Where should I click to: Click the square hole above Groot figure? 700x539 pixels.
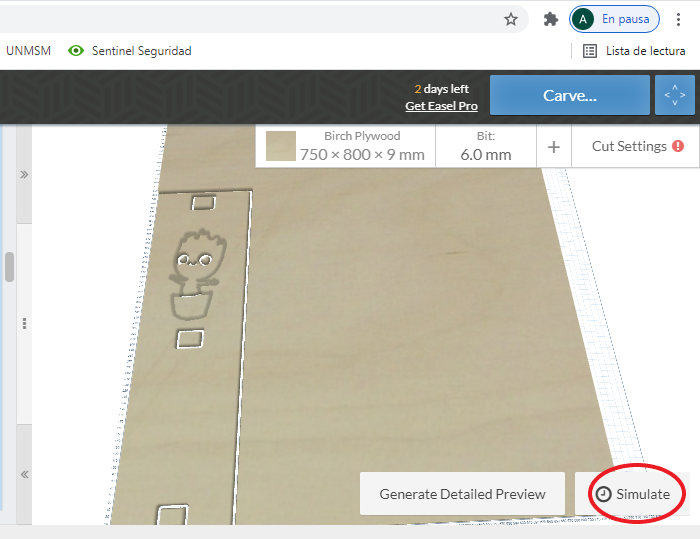(204, 203)
